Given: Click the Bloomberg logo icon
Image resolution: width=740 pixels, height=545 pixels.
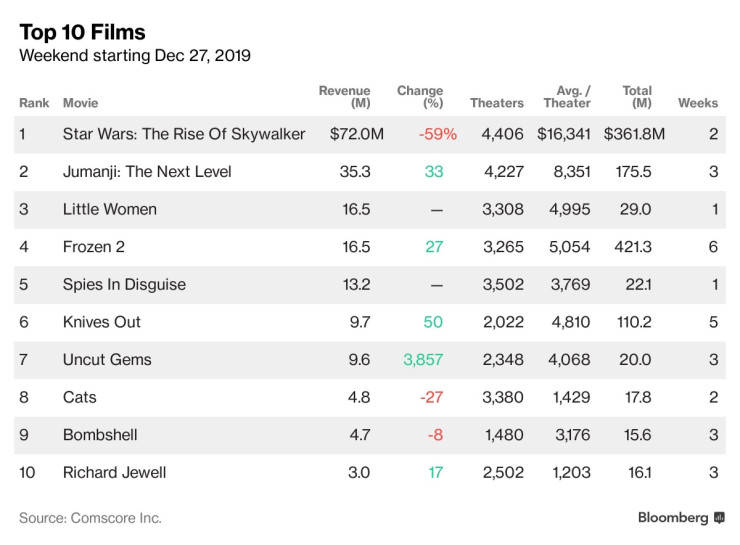Looking at the screenshot, I should click(718, 518).
